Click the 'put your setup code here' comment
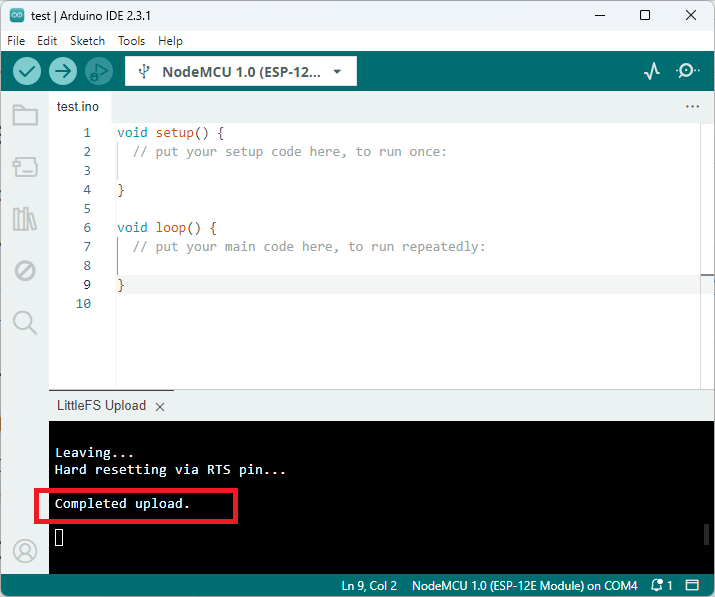The height and width of the screenshot is (597, 715). coord(290,152)
